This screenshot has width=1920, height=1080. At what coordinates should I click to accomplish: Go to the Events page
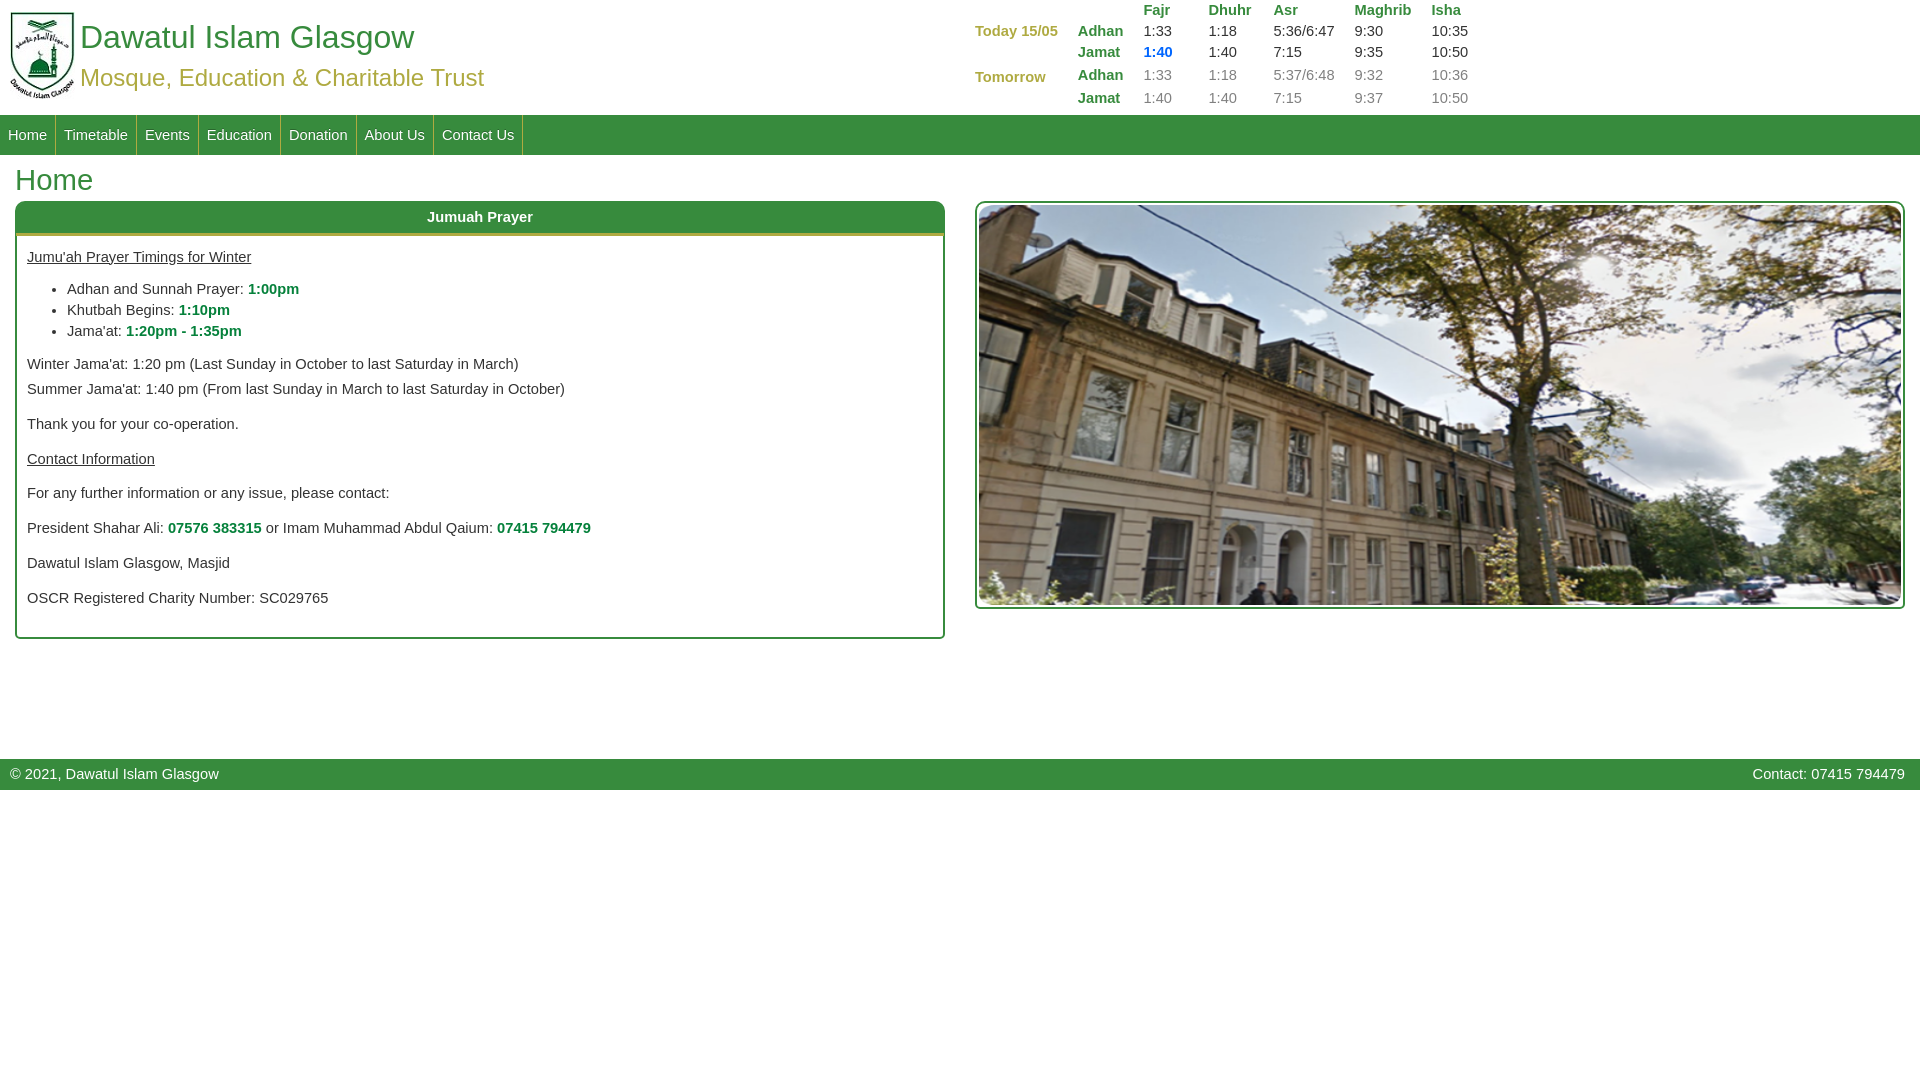(167, 135)
